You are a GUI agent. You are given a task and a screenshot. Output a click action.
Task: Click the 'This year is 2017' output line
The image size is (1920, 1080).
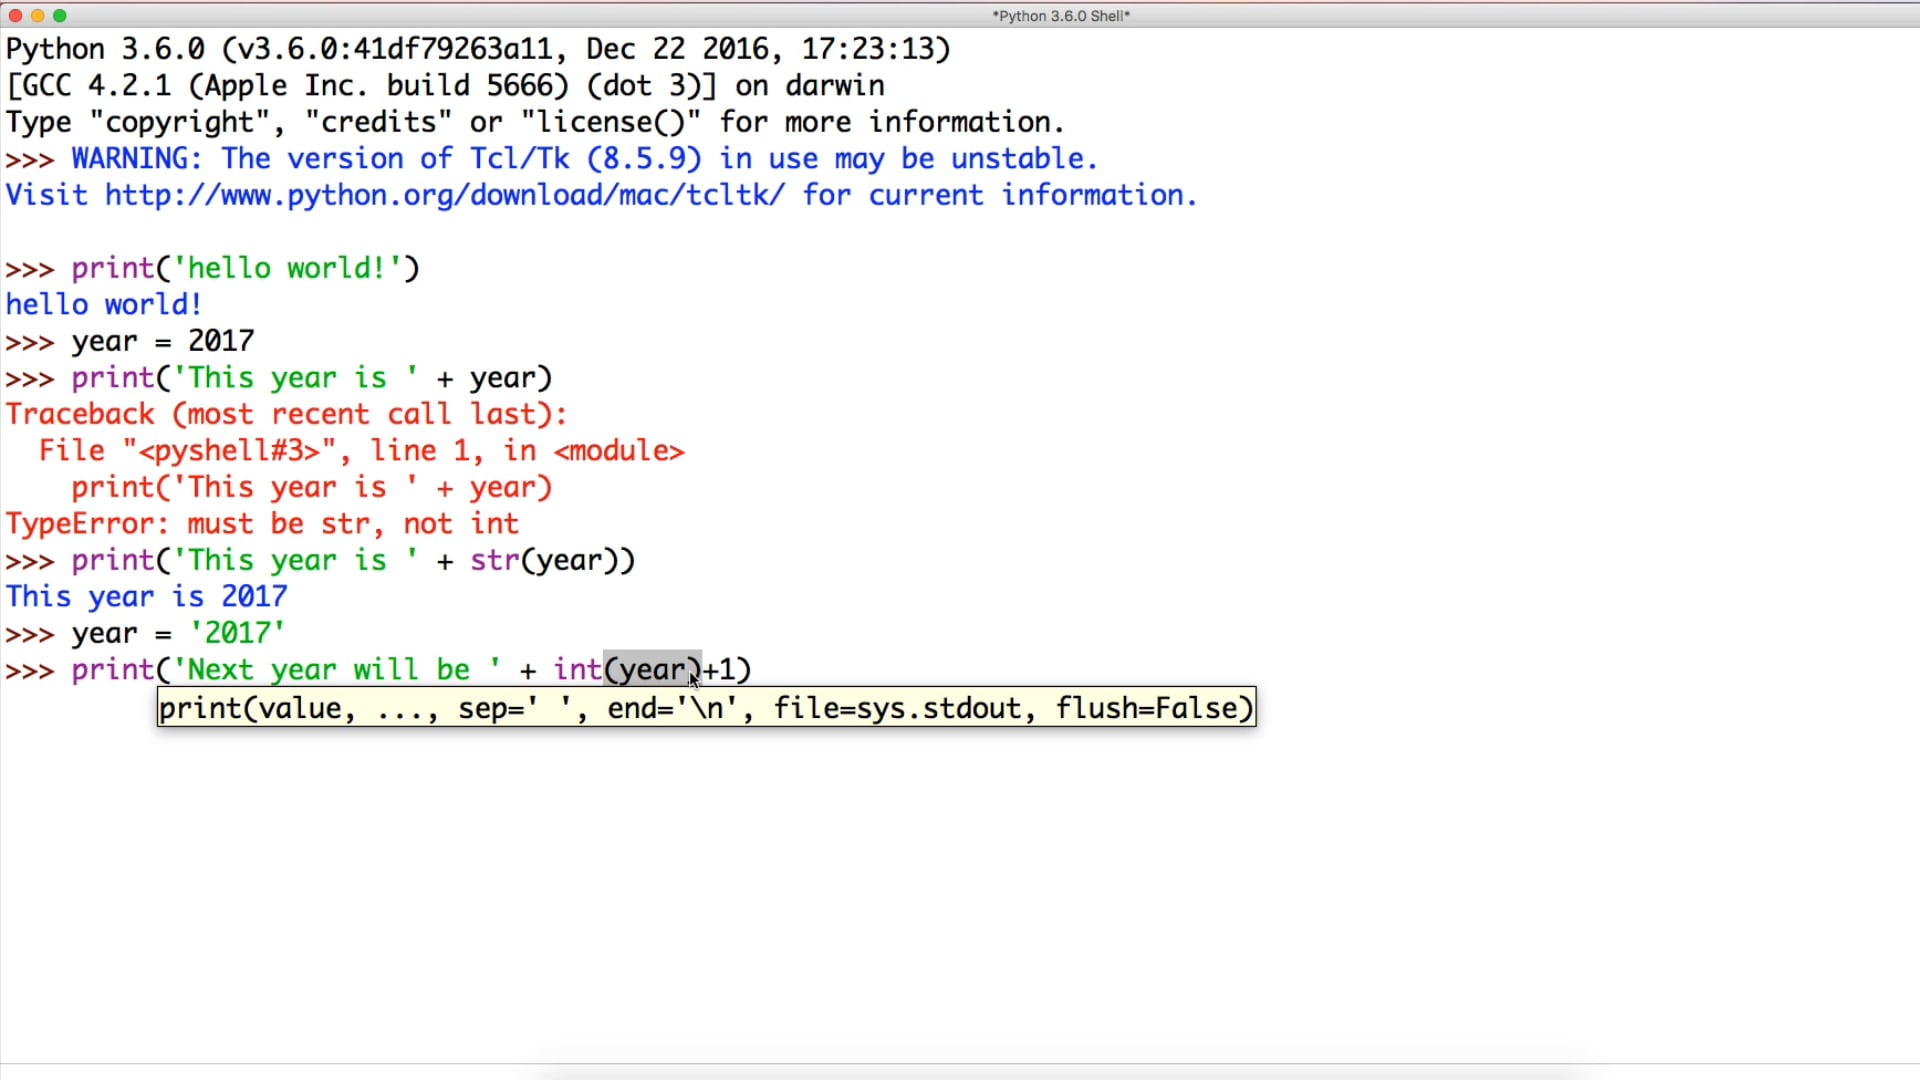[146, 597]
